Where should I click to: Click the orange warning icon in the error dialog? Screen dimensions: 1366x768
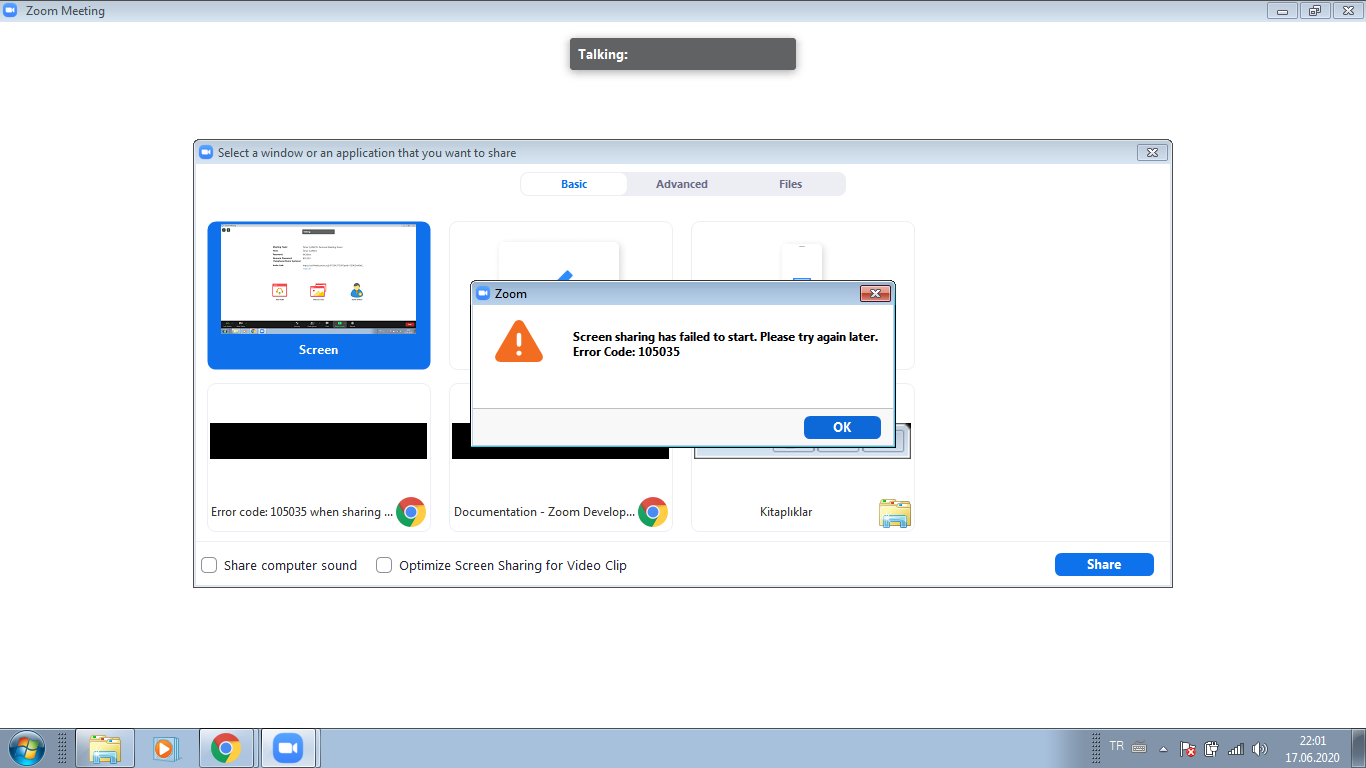point(519,341)
